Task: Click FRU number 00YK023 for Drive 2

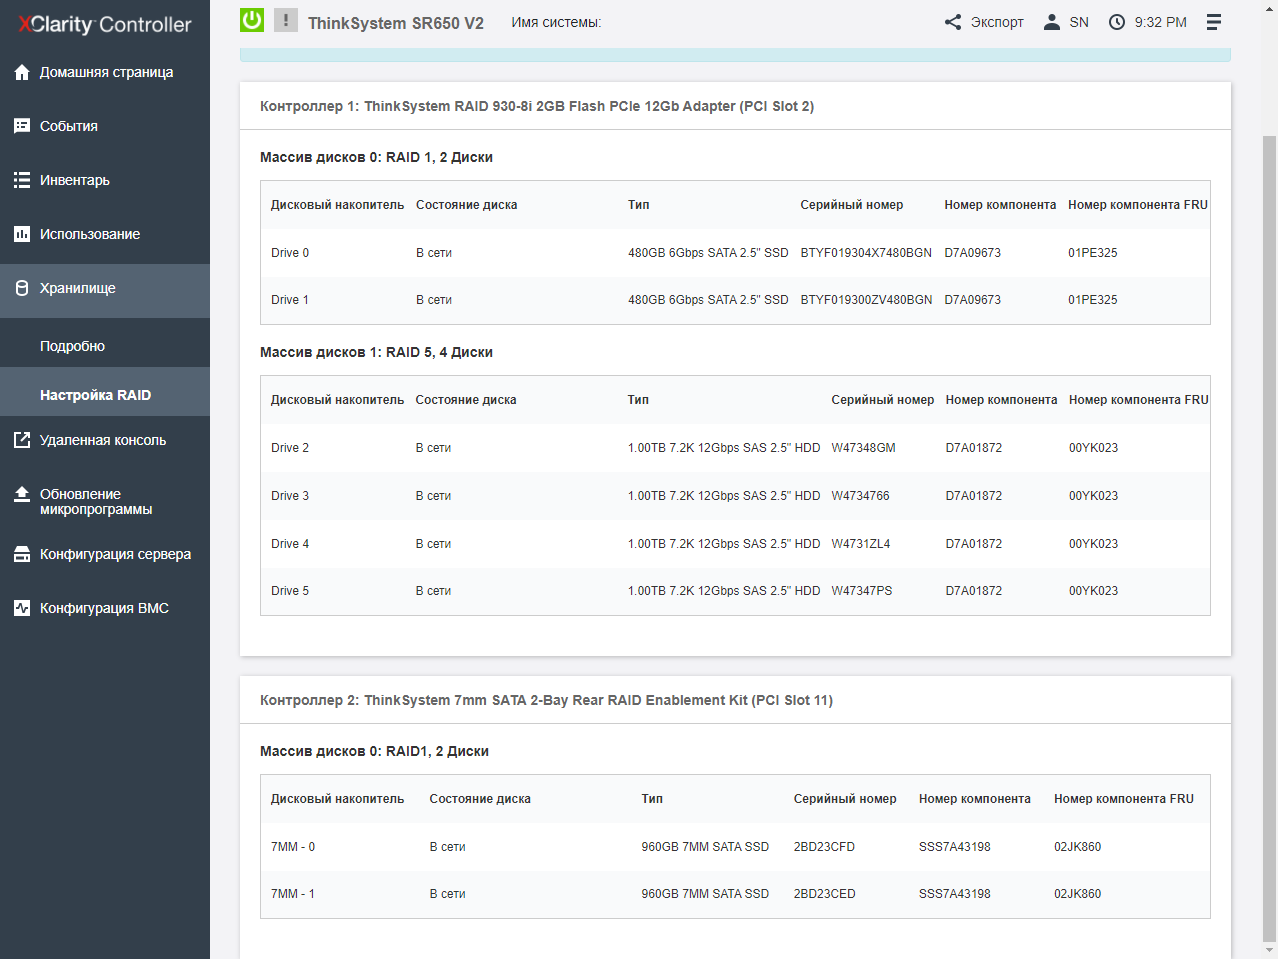Action: pyautogui.click(x=1094, y=448)
